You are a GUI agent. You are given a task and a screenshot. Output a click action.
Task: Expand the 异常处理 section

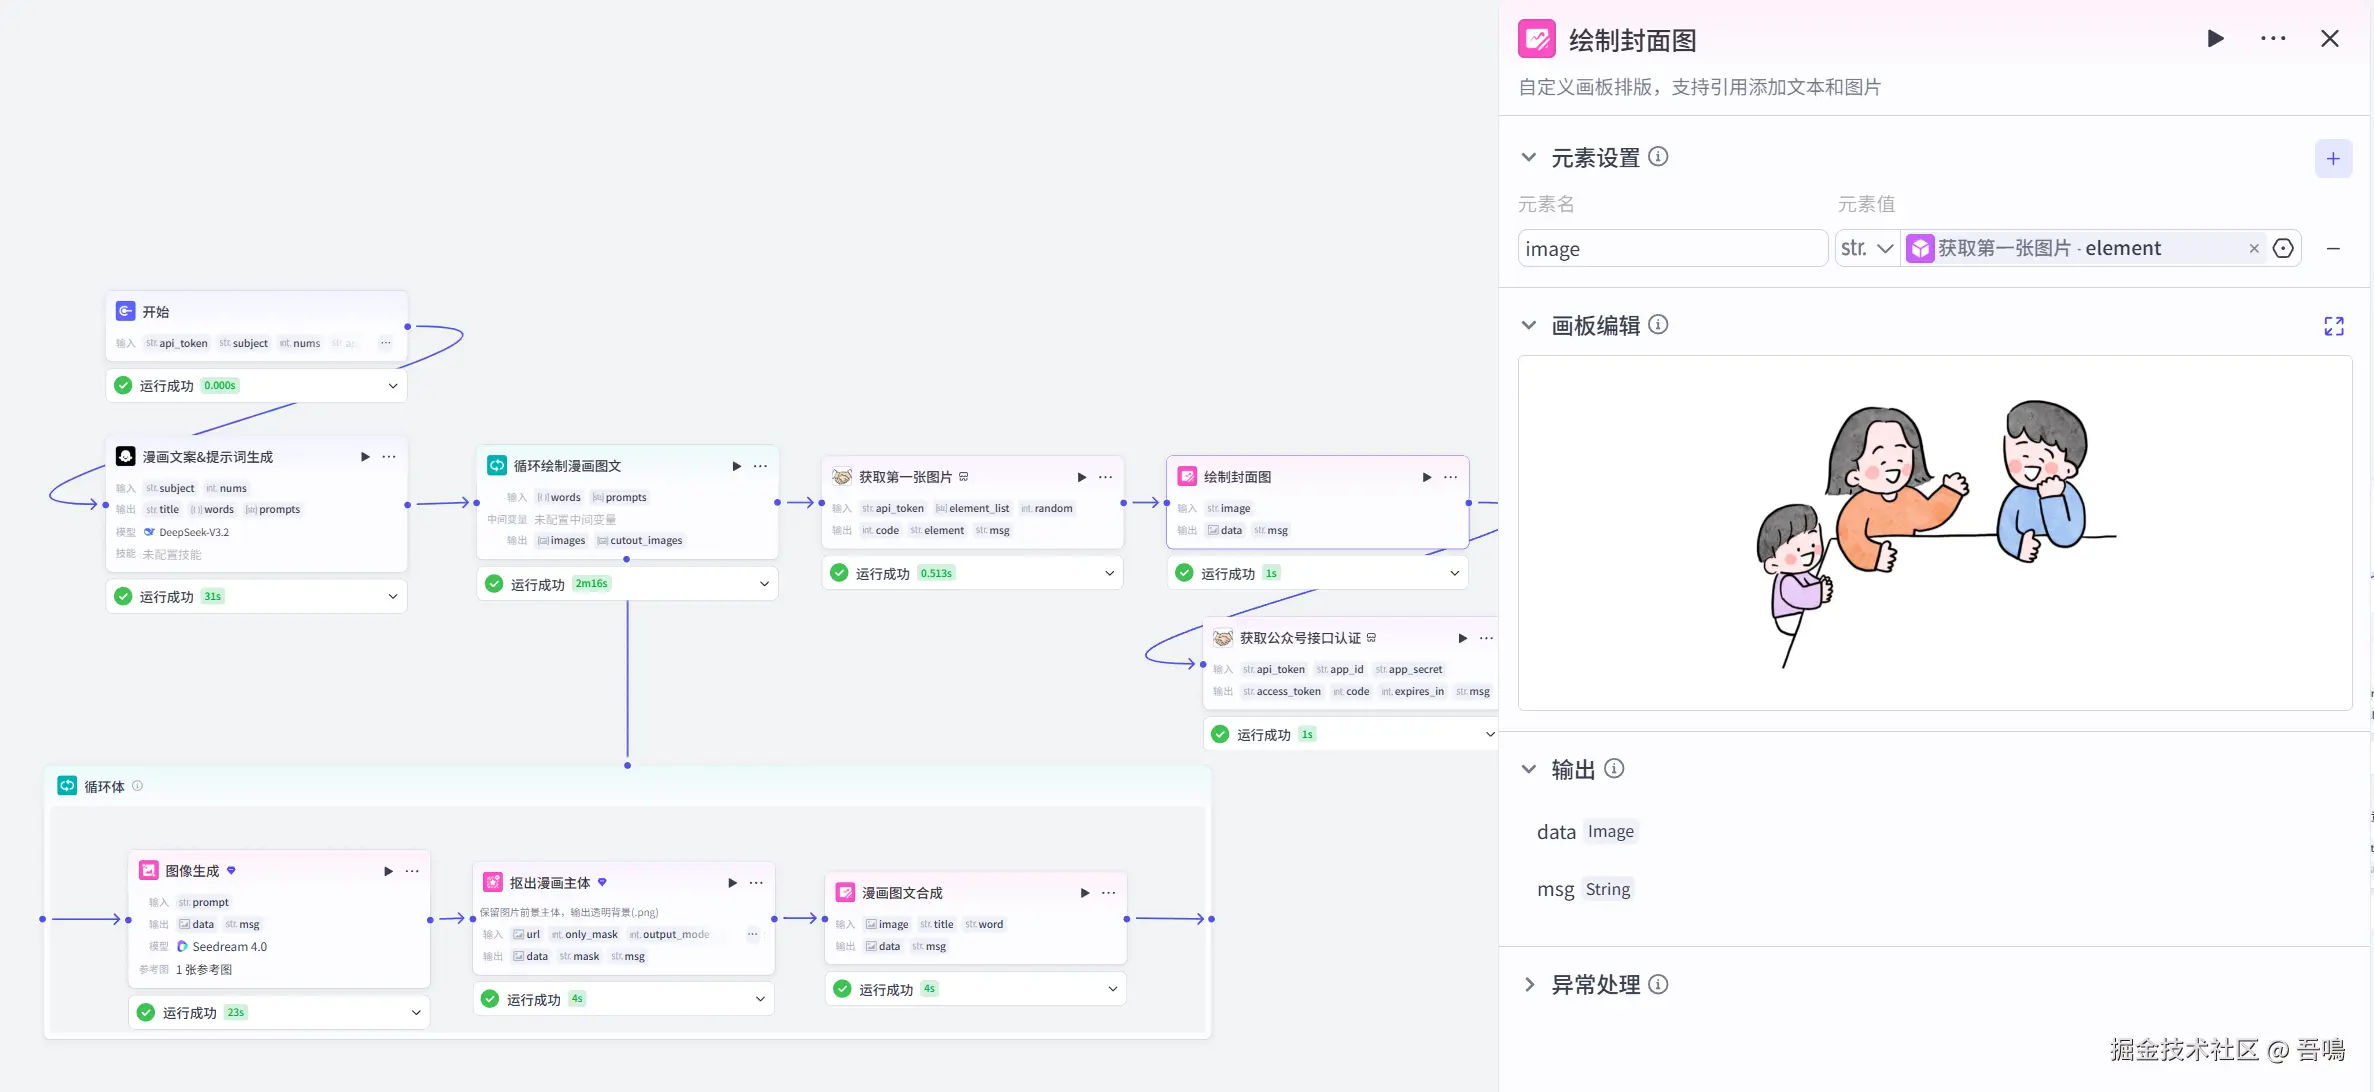pyautogui.click(x=1528, y=985)
